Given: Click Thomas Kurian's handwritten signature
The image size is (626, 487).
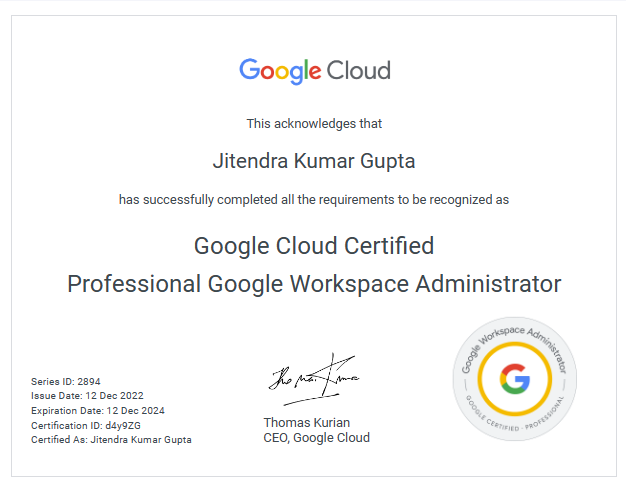Looking at the screenshot, I should (314, 379).
